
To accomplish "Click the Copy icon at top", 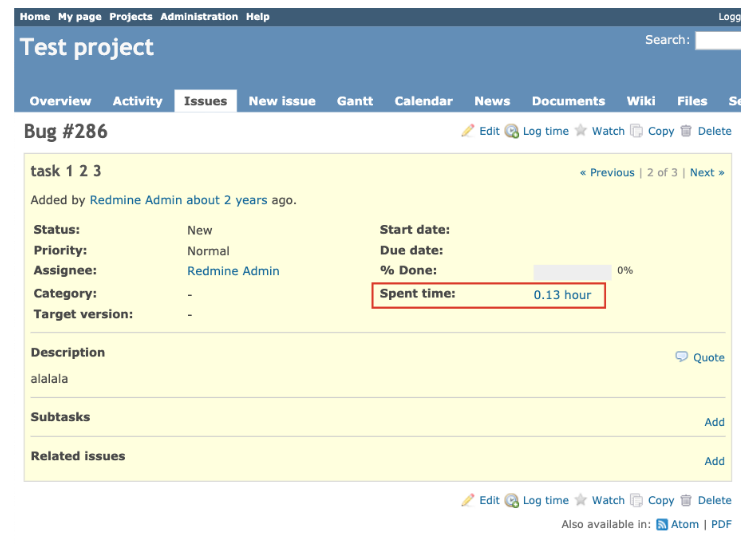I will pyautogui.click(x=636, y=131).
